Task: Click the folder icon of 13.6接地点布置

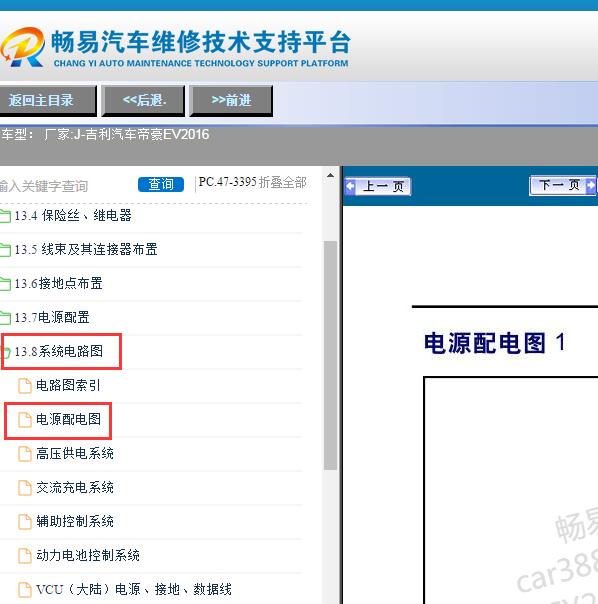Action: 5,284
